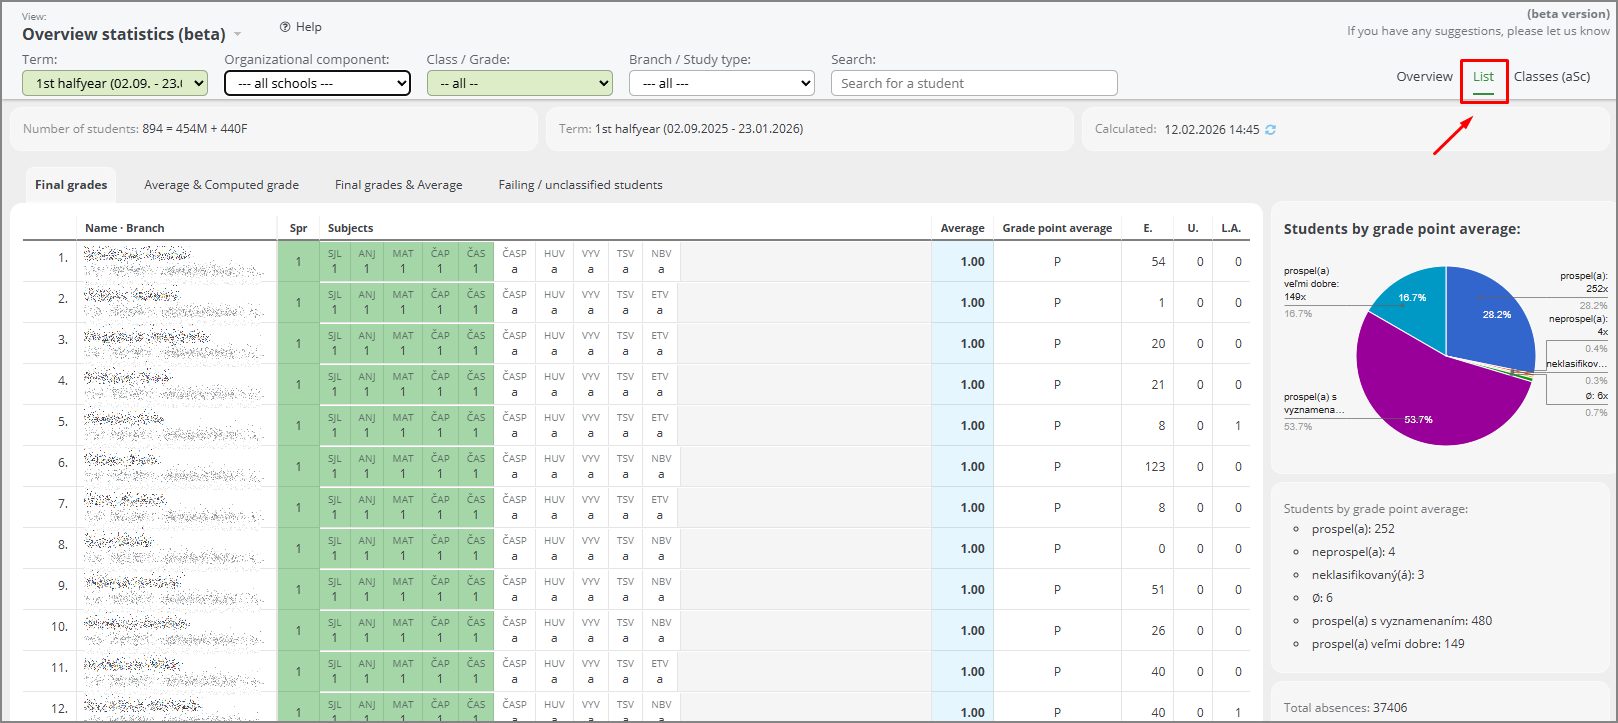
Task: Open the Overview statistics view chevron
Action: (x=238, y=35)
